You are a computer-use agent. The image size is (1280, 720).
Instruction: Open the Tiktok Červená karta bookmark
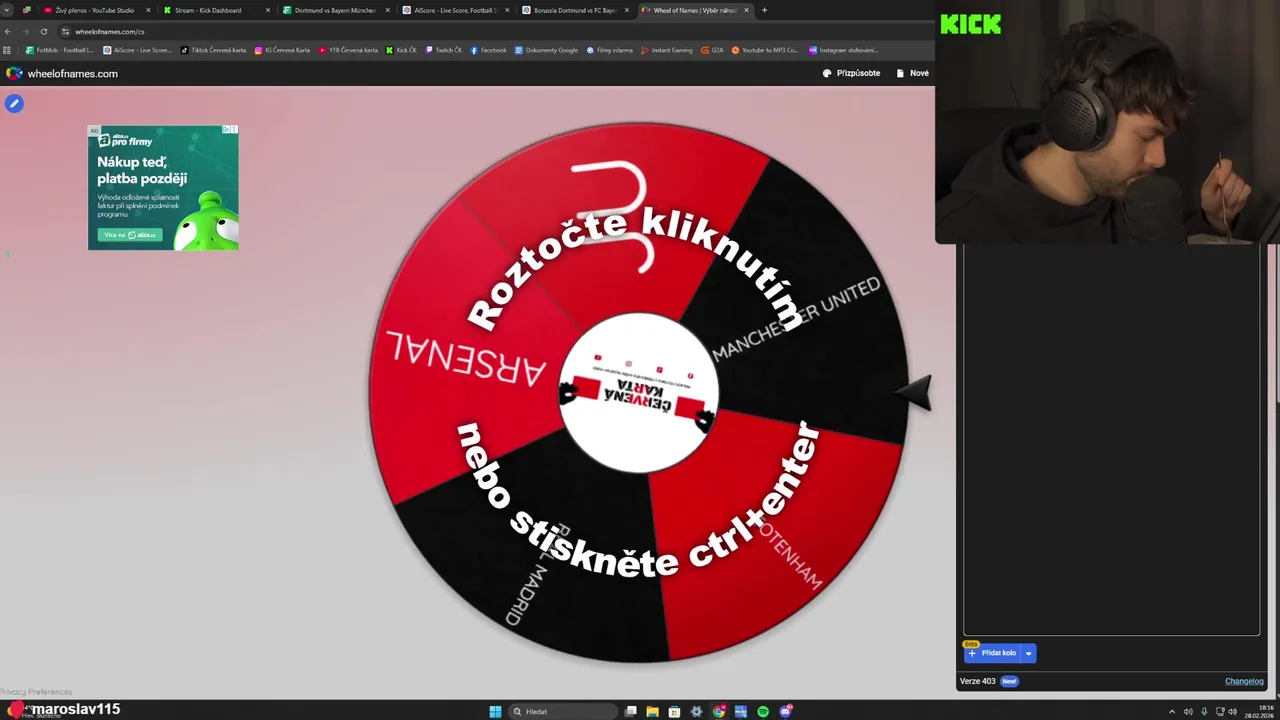tap(213, 50)
